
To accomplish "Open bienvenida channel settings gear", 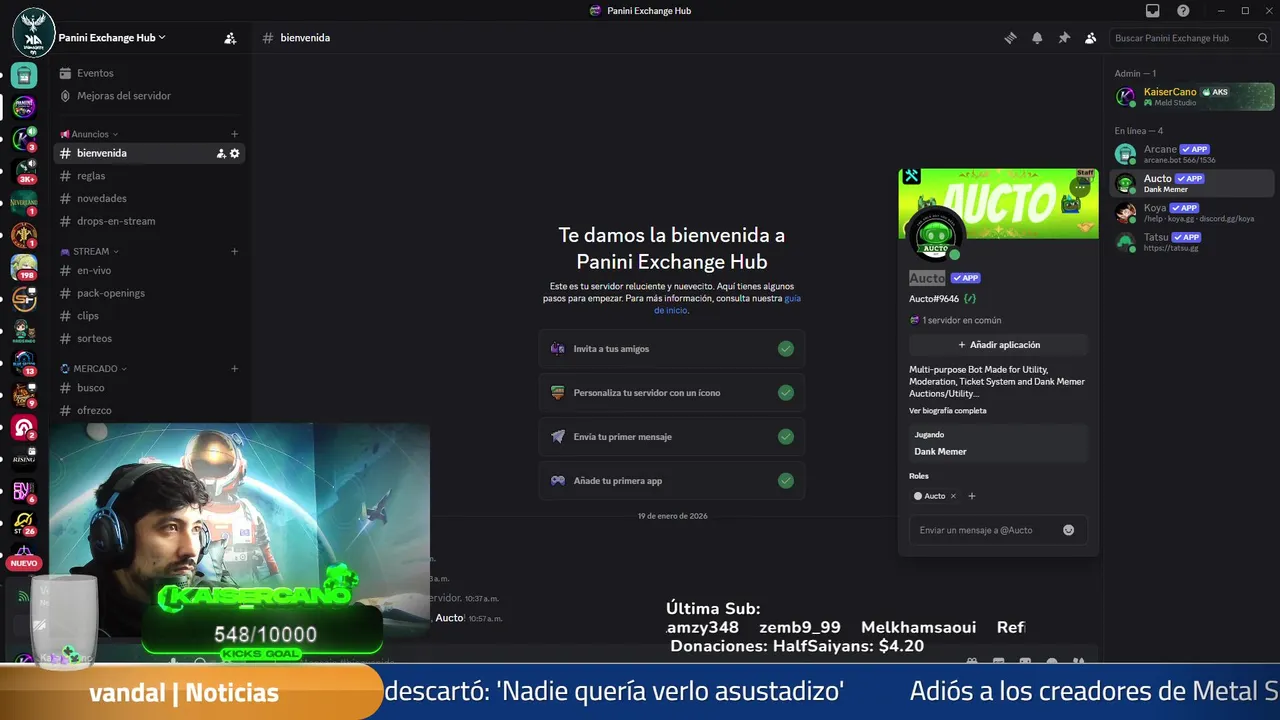I will [235, 153].
